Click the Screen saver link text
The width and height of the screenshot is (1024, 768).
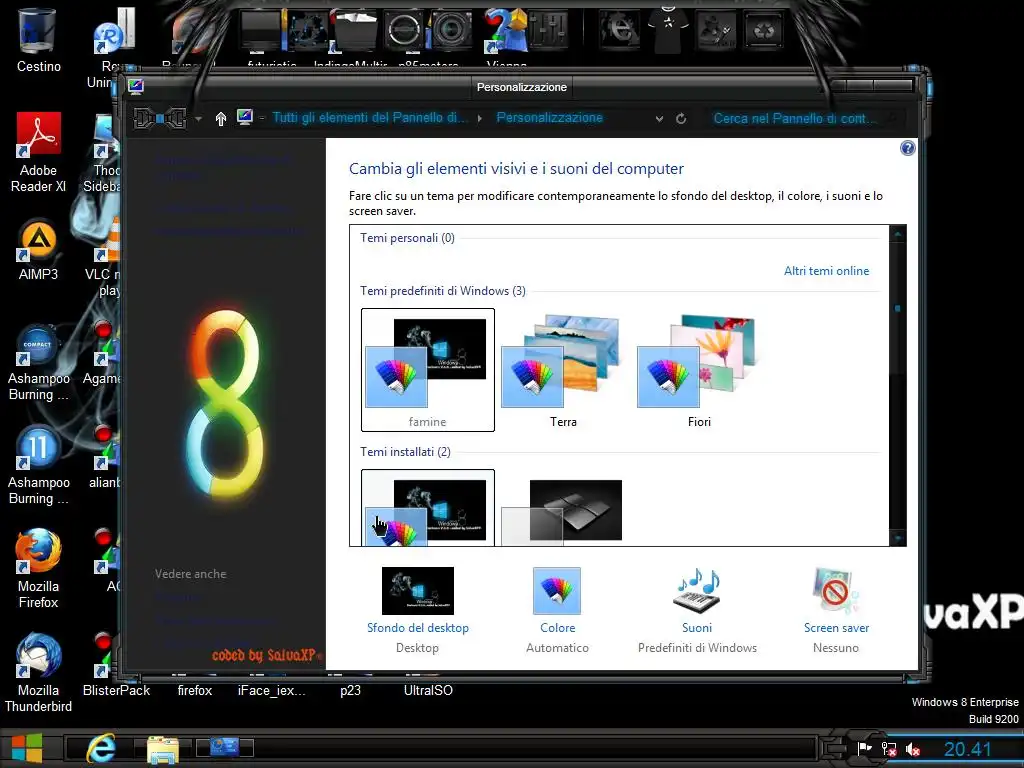836,628
